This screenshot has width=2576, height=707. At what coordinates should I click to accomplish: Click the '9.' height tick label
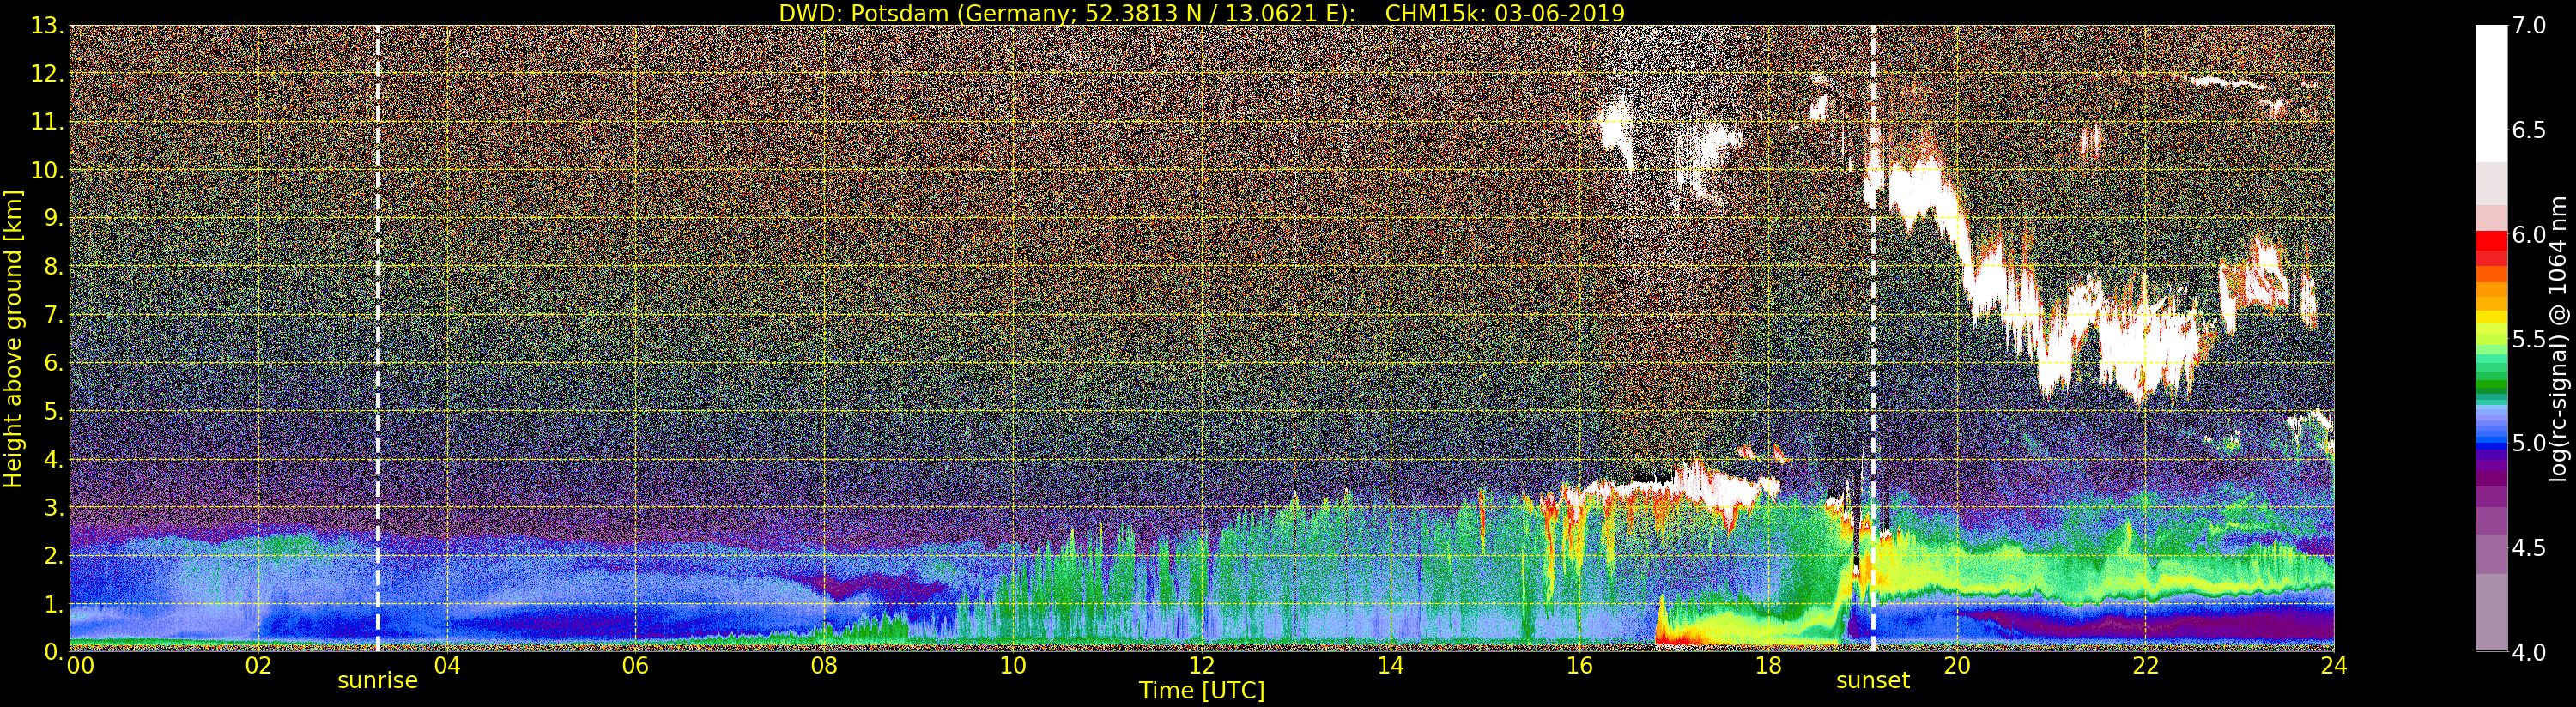point(54,218)
